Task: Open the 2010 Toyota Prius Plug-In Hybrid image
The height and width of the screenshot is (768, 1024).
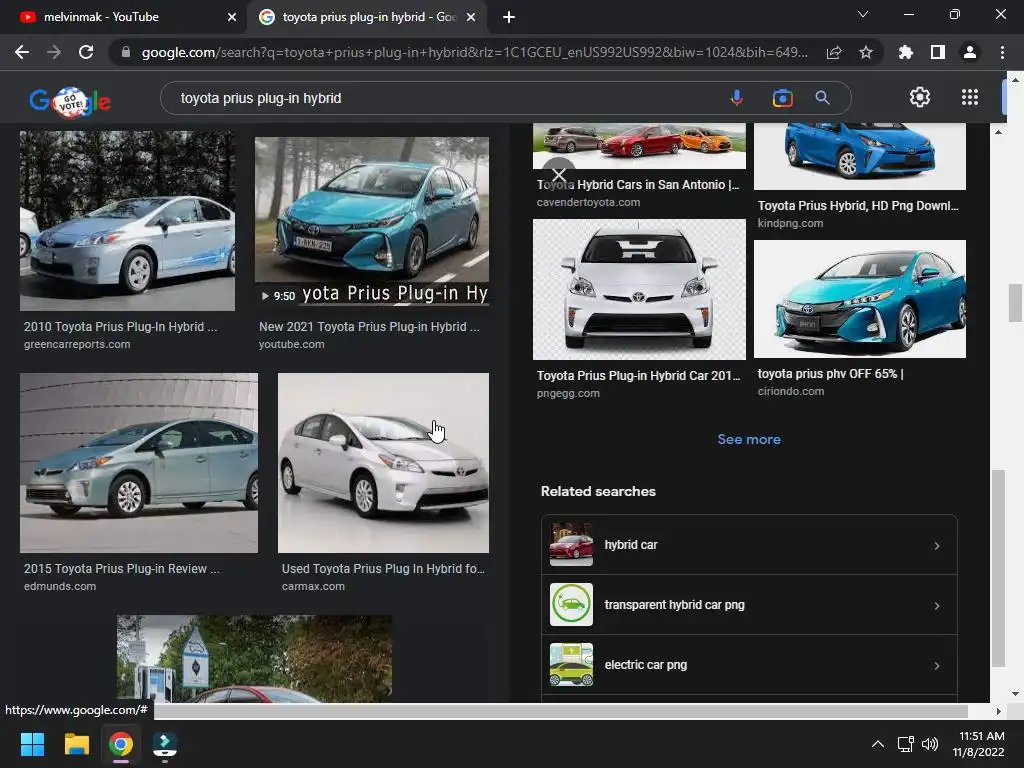Action: pos(127,221)
